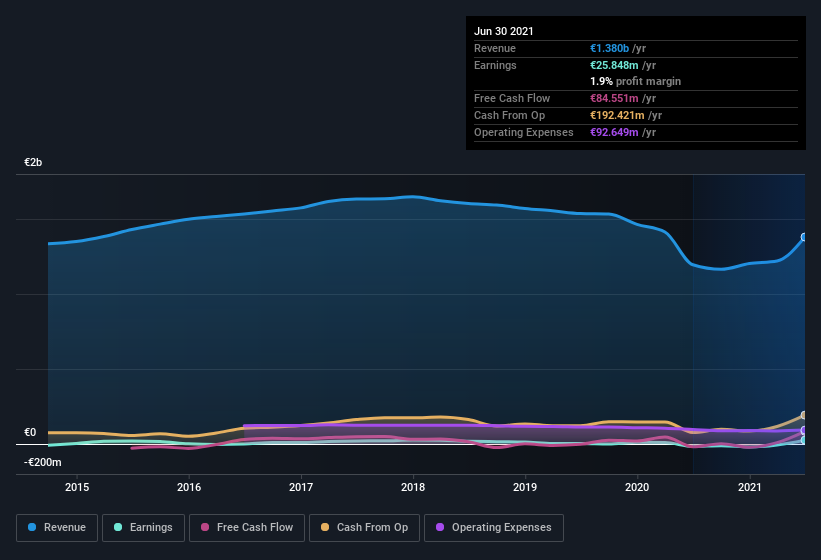The image size is (821, 560).
Task: Click the €92.649m operating expenses value
Action: tap(614, 132)
